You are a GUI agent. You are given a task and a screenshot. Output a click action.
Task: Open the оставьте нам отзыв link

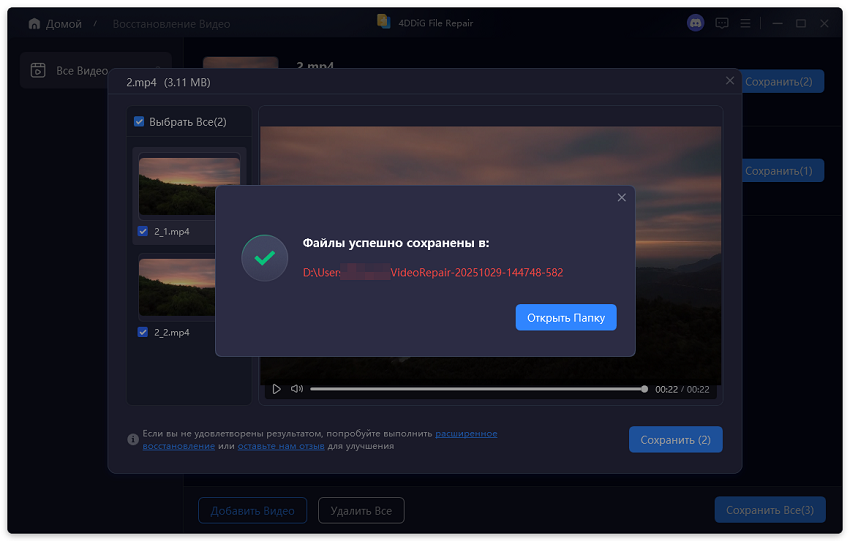click(281, 446)
